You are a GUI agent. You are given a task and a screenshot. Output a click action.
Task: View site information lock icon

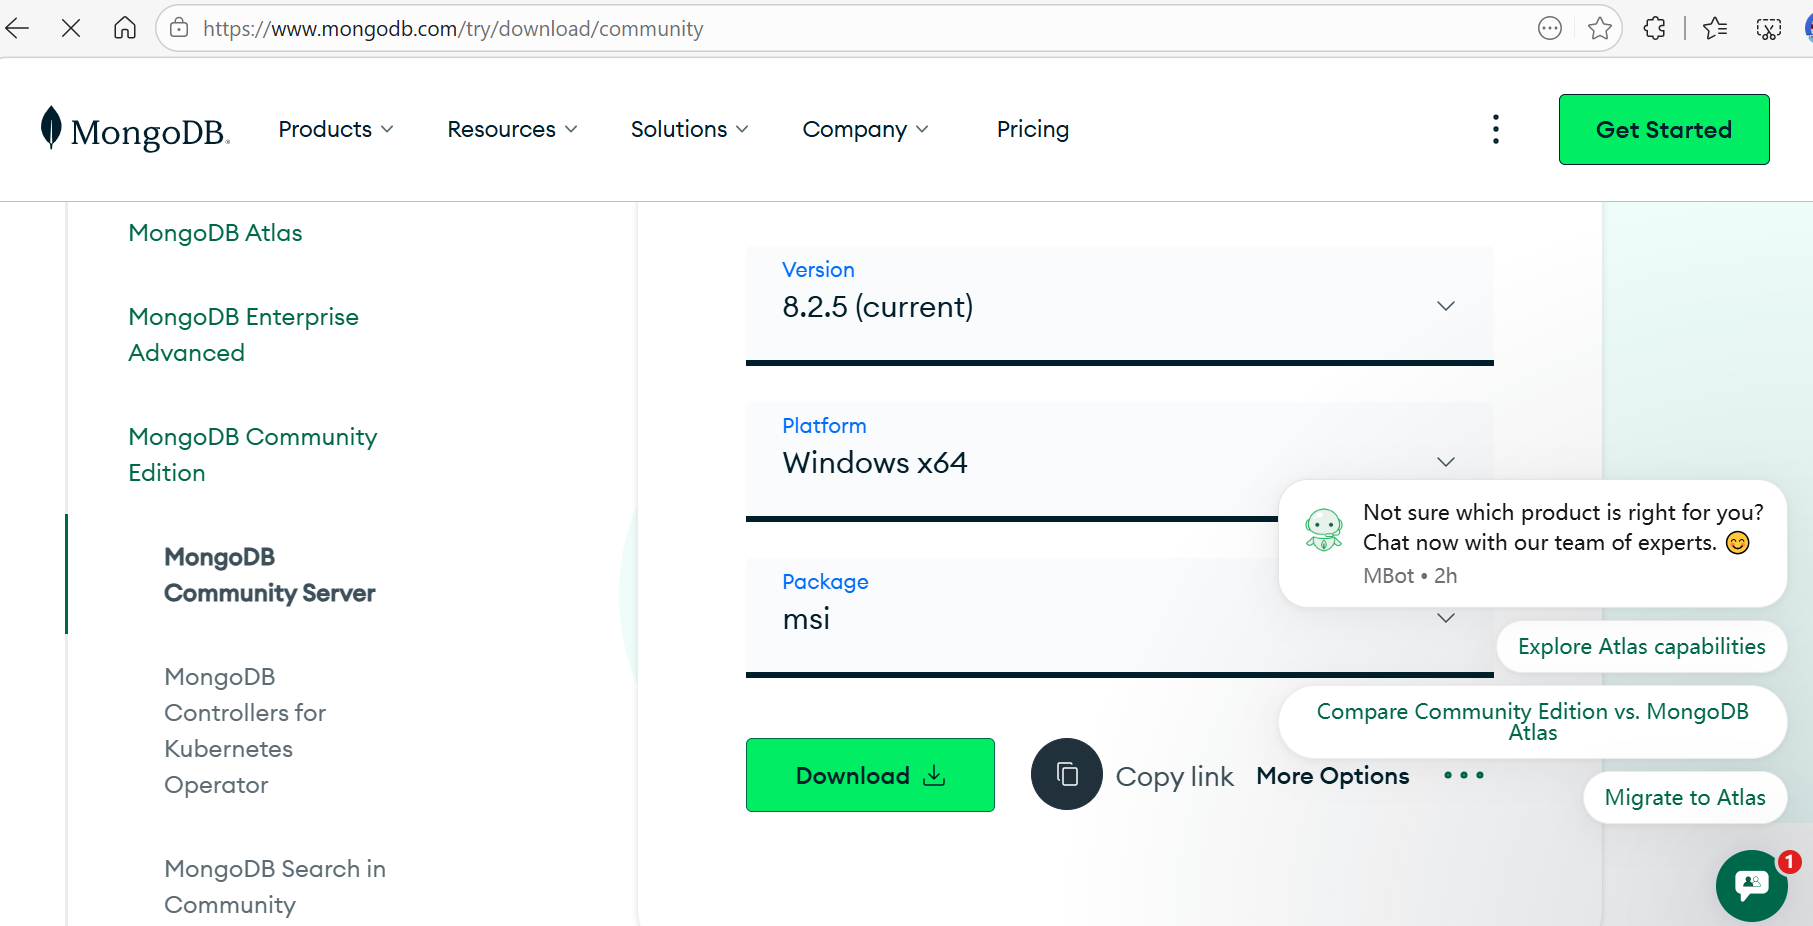[x=179, y=28]
